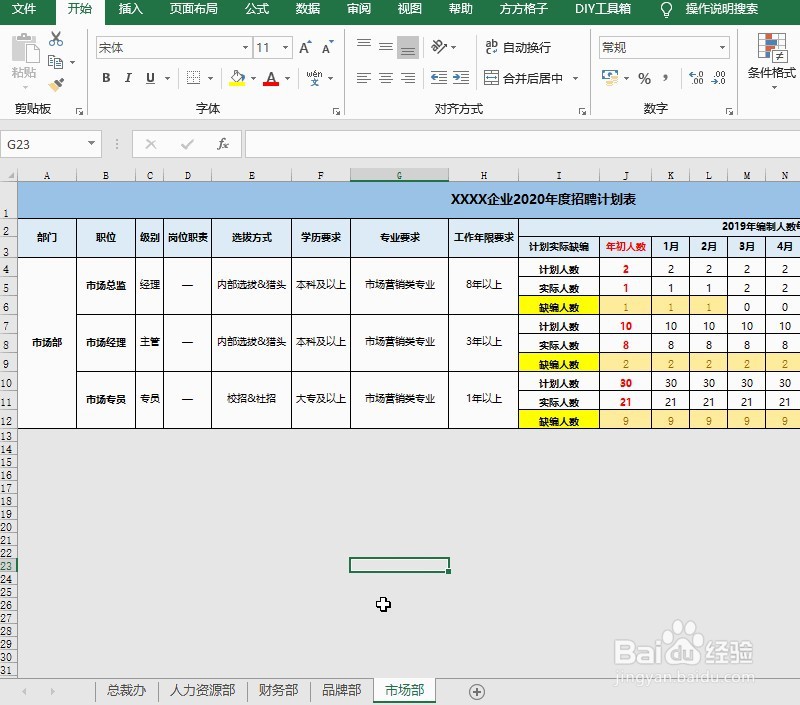Image resolution: width=800 pixels, height=705 pixels.
Task: Add a new worksheet with the plus button
Action: click(477, 691)
